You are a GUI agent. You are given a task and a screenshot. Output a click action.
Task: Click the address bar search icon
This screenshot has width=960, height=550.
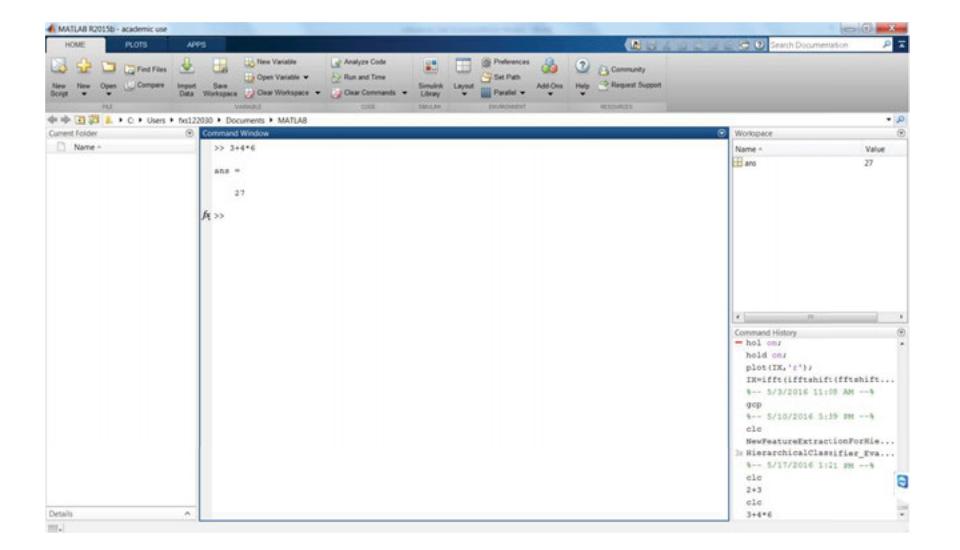[900, 120]
